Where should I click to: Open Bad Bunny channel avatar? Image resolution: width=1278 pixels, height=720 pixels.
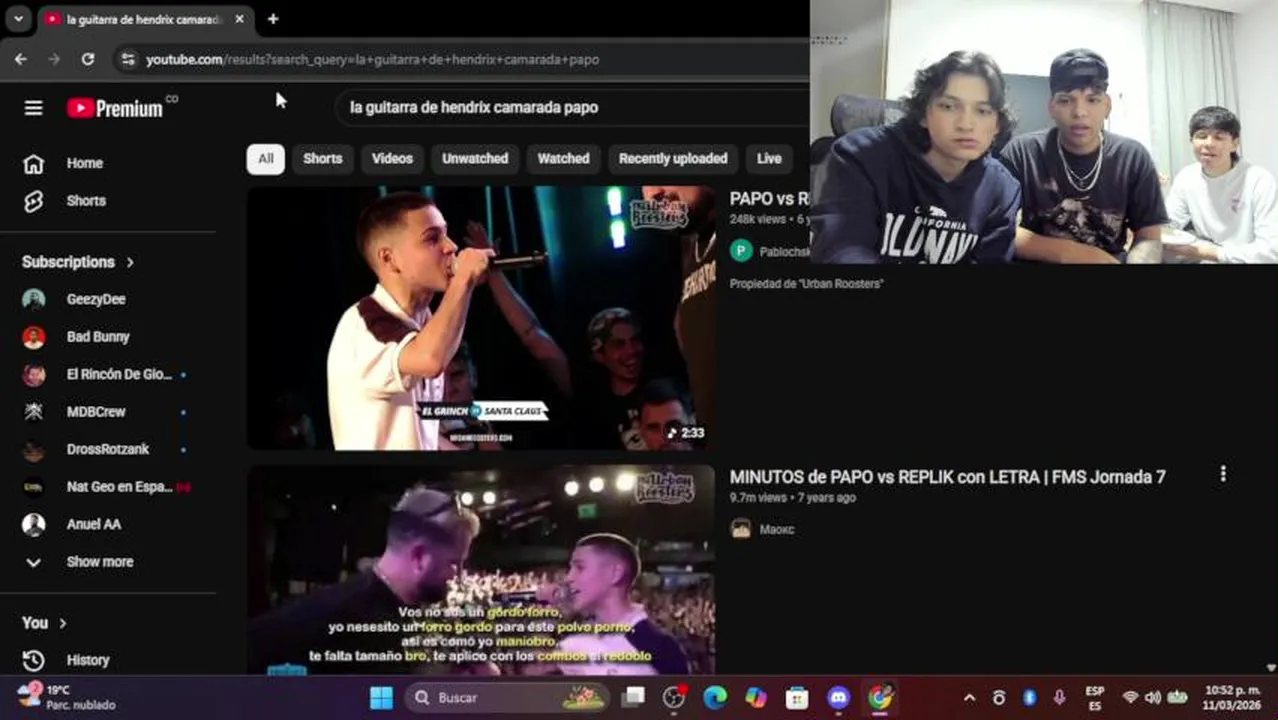(34, 337)
